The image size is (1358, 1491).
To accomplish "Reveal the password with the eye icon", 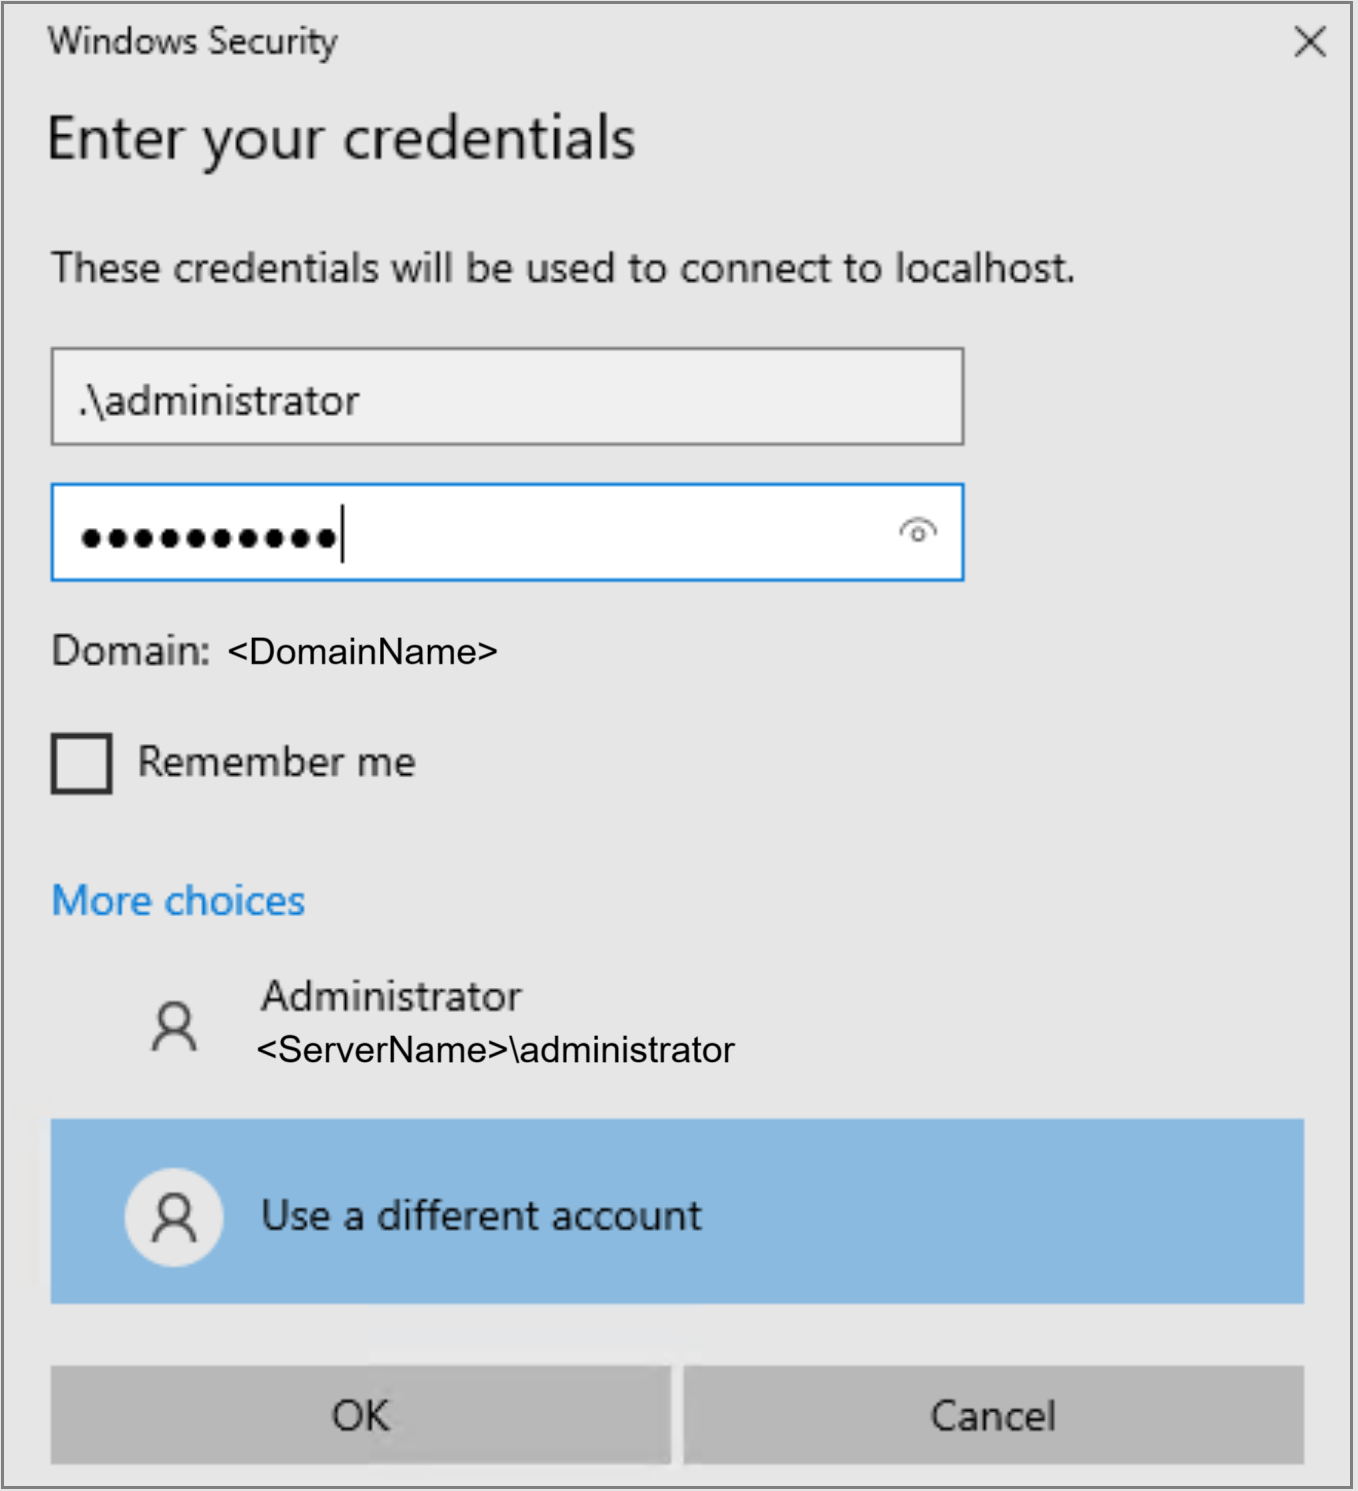I will 917,531.
